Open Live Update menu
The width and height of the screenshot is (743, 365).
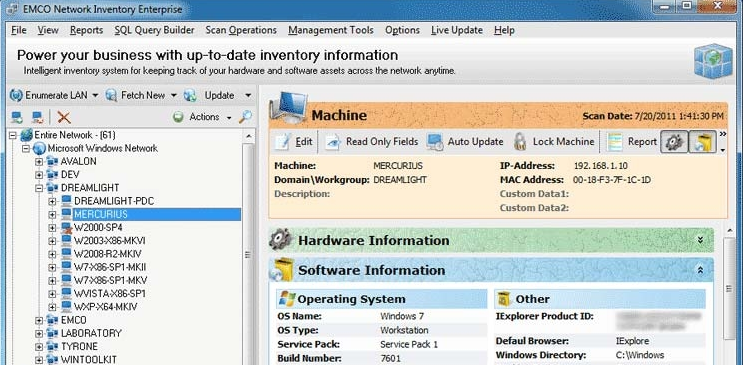coord(457,30)
